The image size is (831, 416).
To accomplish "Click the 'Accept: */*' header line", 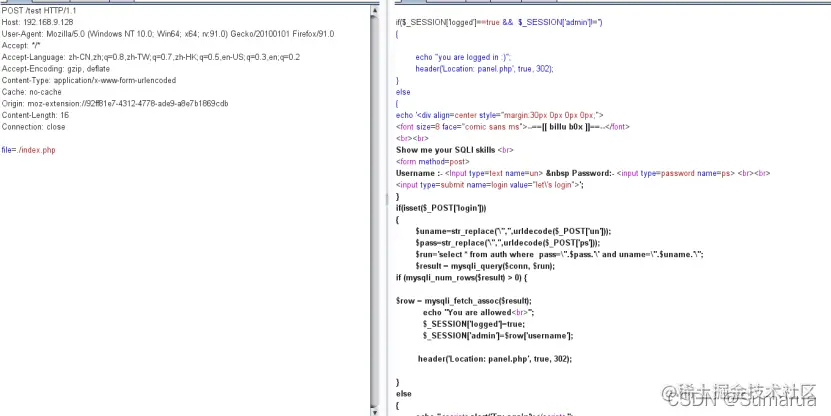I will 21,46.
